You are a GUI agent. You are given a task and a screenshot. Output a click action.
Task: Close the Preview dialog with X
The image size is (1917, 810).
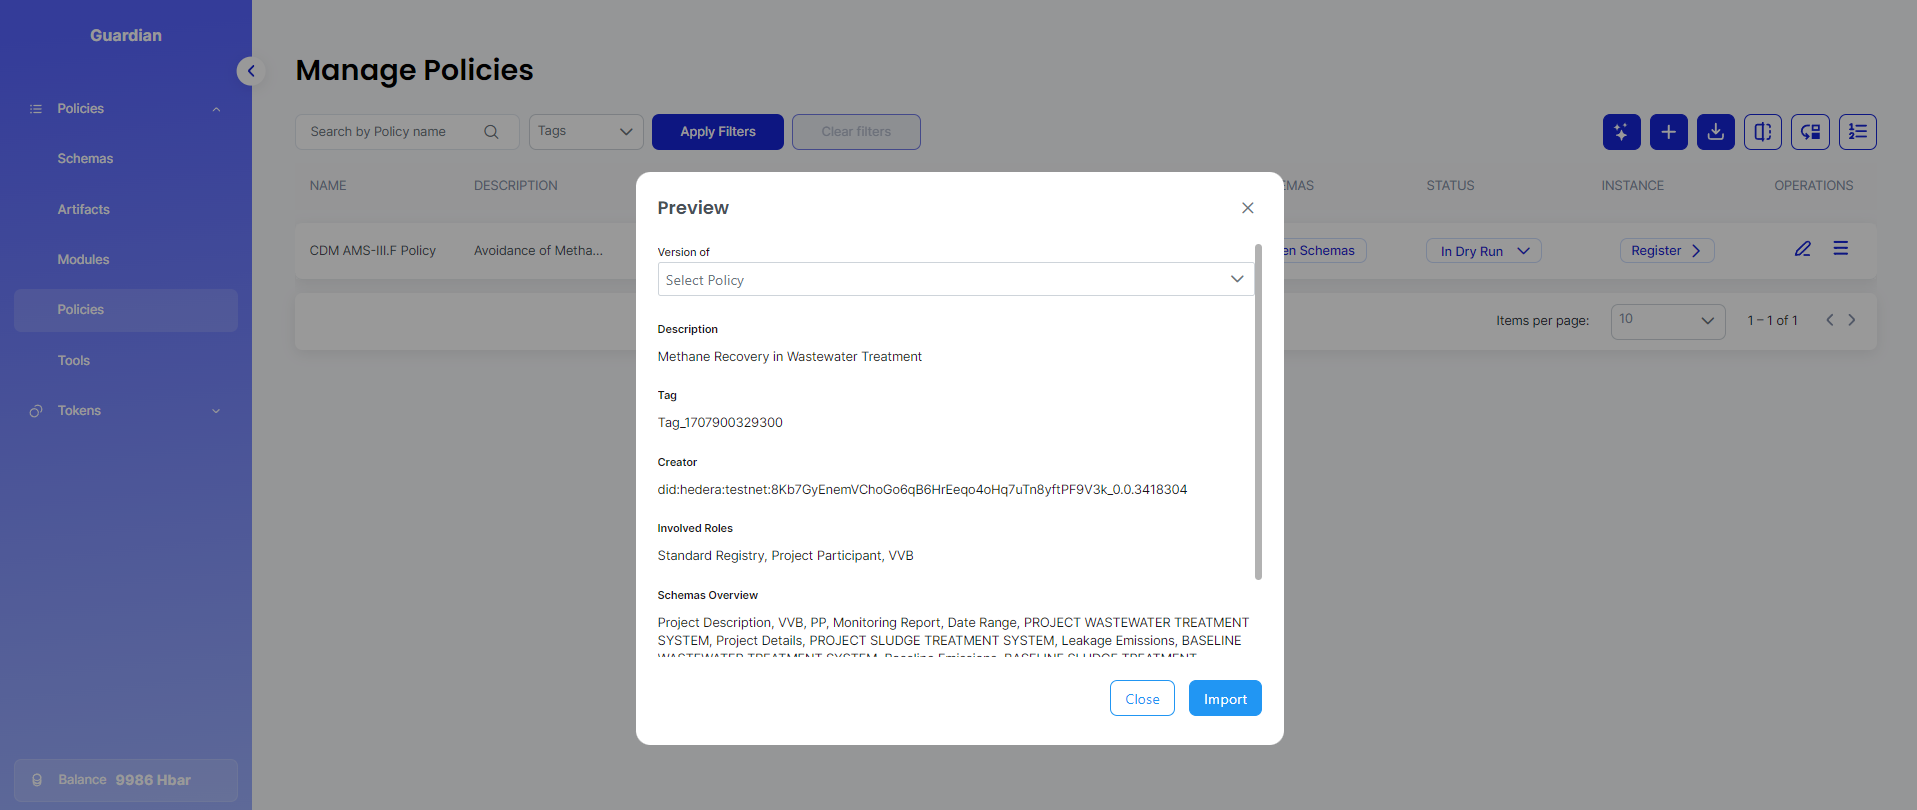(1247, 208)
